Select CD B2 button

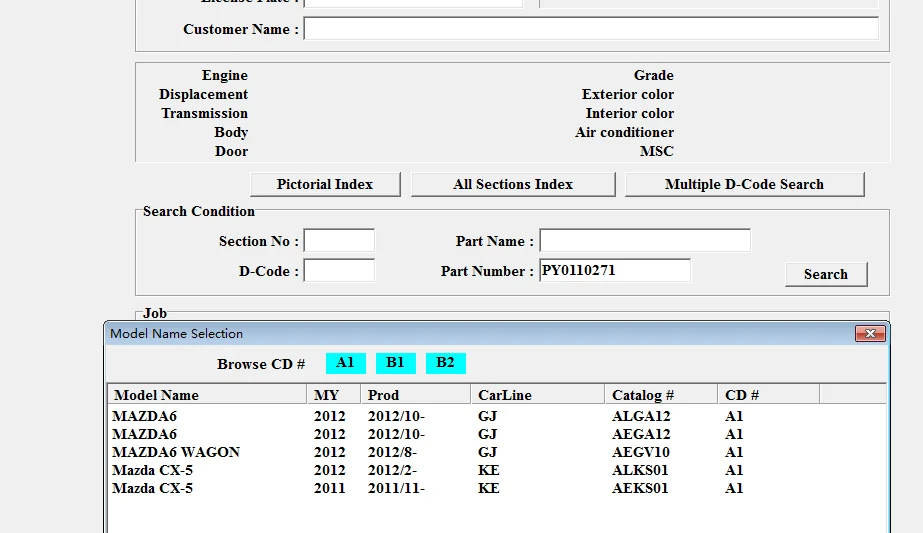(x=445, y=363)
